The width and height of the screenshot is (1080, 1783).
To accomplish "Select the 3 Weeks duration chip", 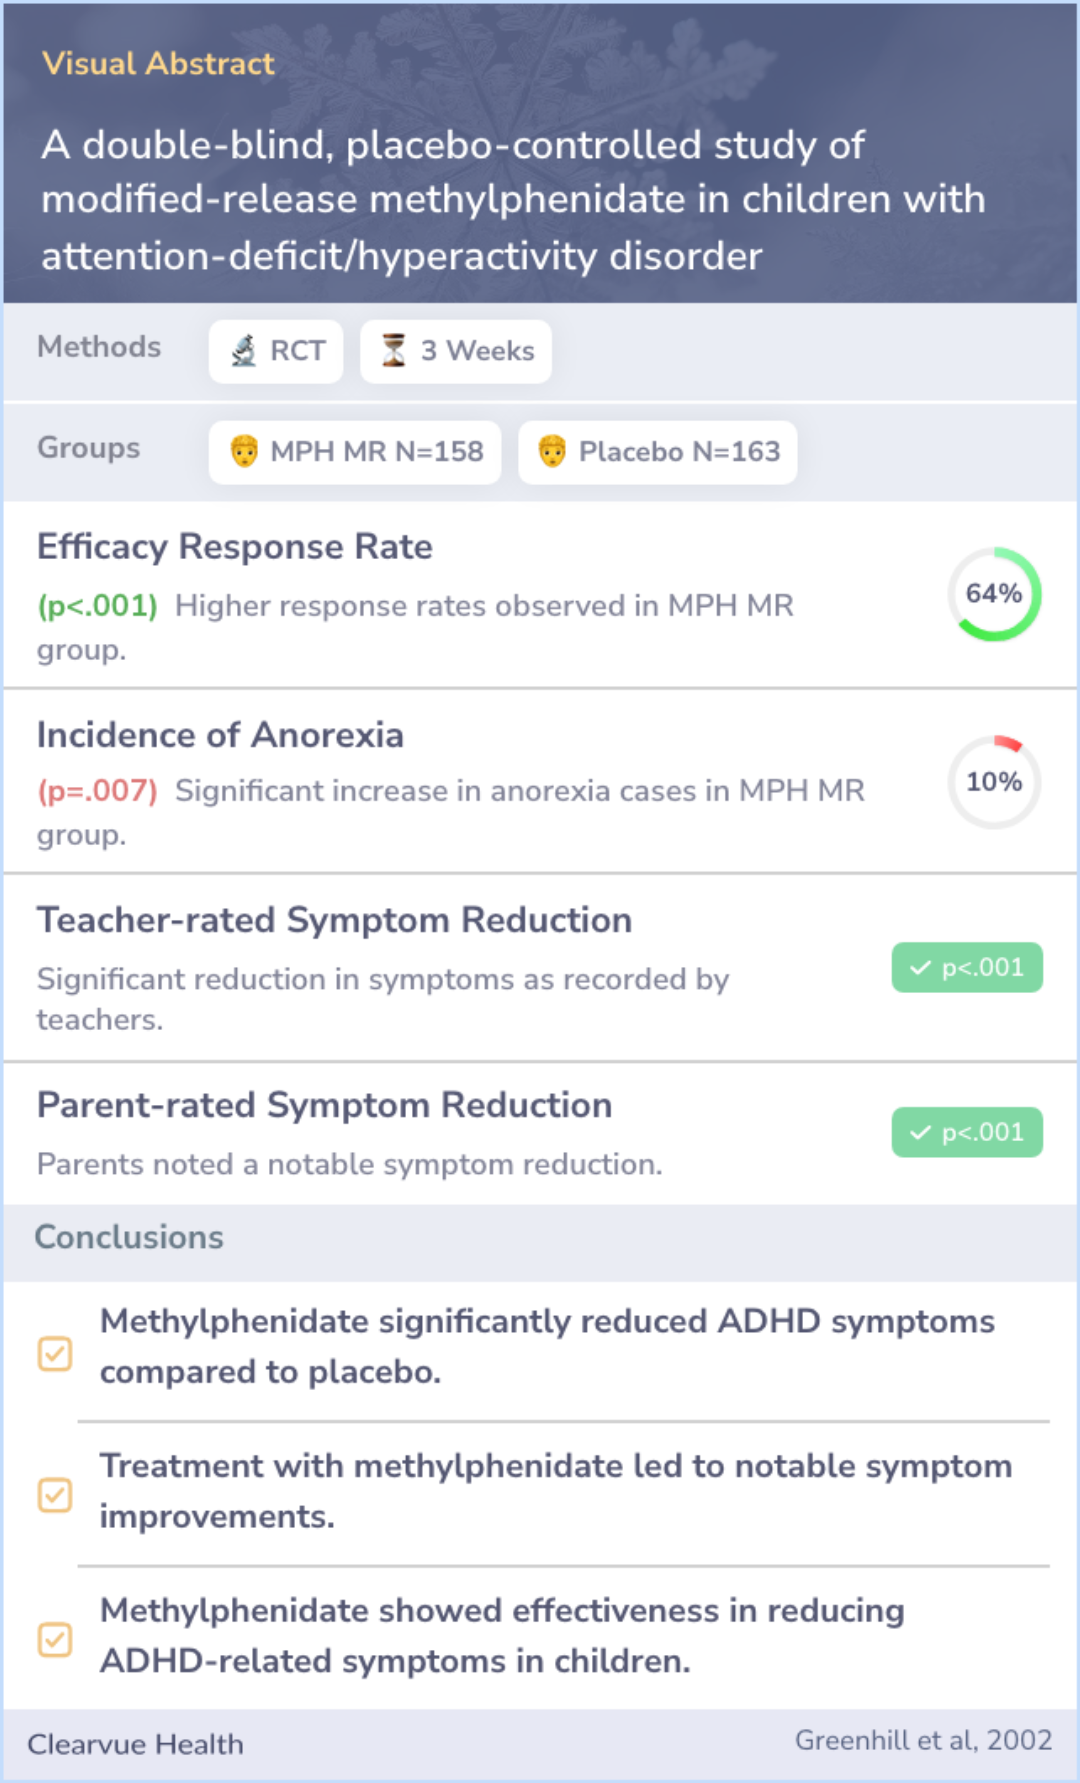I will click(x=456, y=351).
